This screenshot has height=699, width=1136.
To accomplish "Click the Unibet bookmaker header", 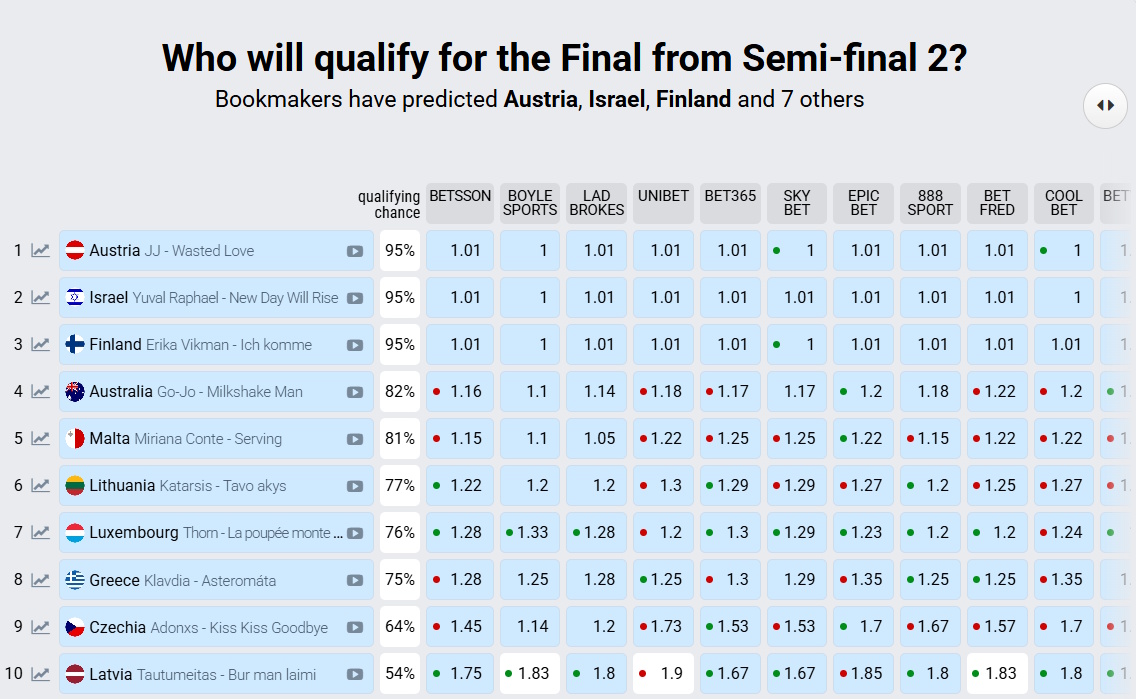I will pos(663,203).
